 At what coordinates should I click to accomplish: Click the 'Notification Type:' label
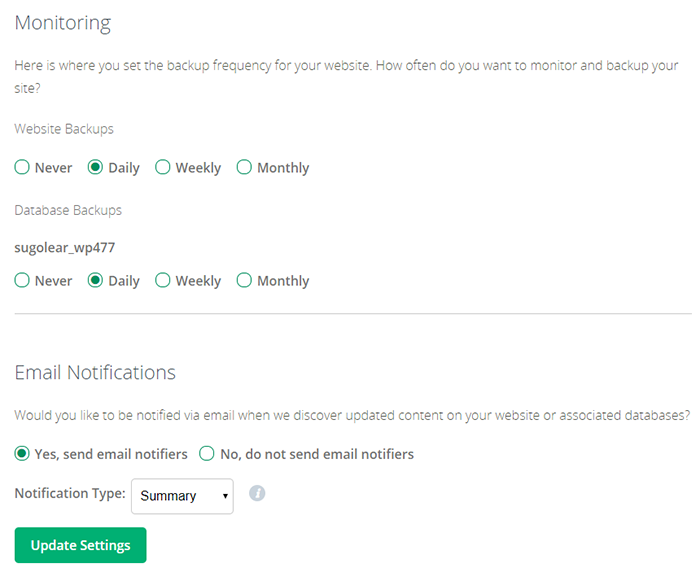pyautogui.click(x=70, y=494)
